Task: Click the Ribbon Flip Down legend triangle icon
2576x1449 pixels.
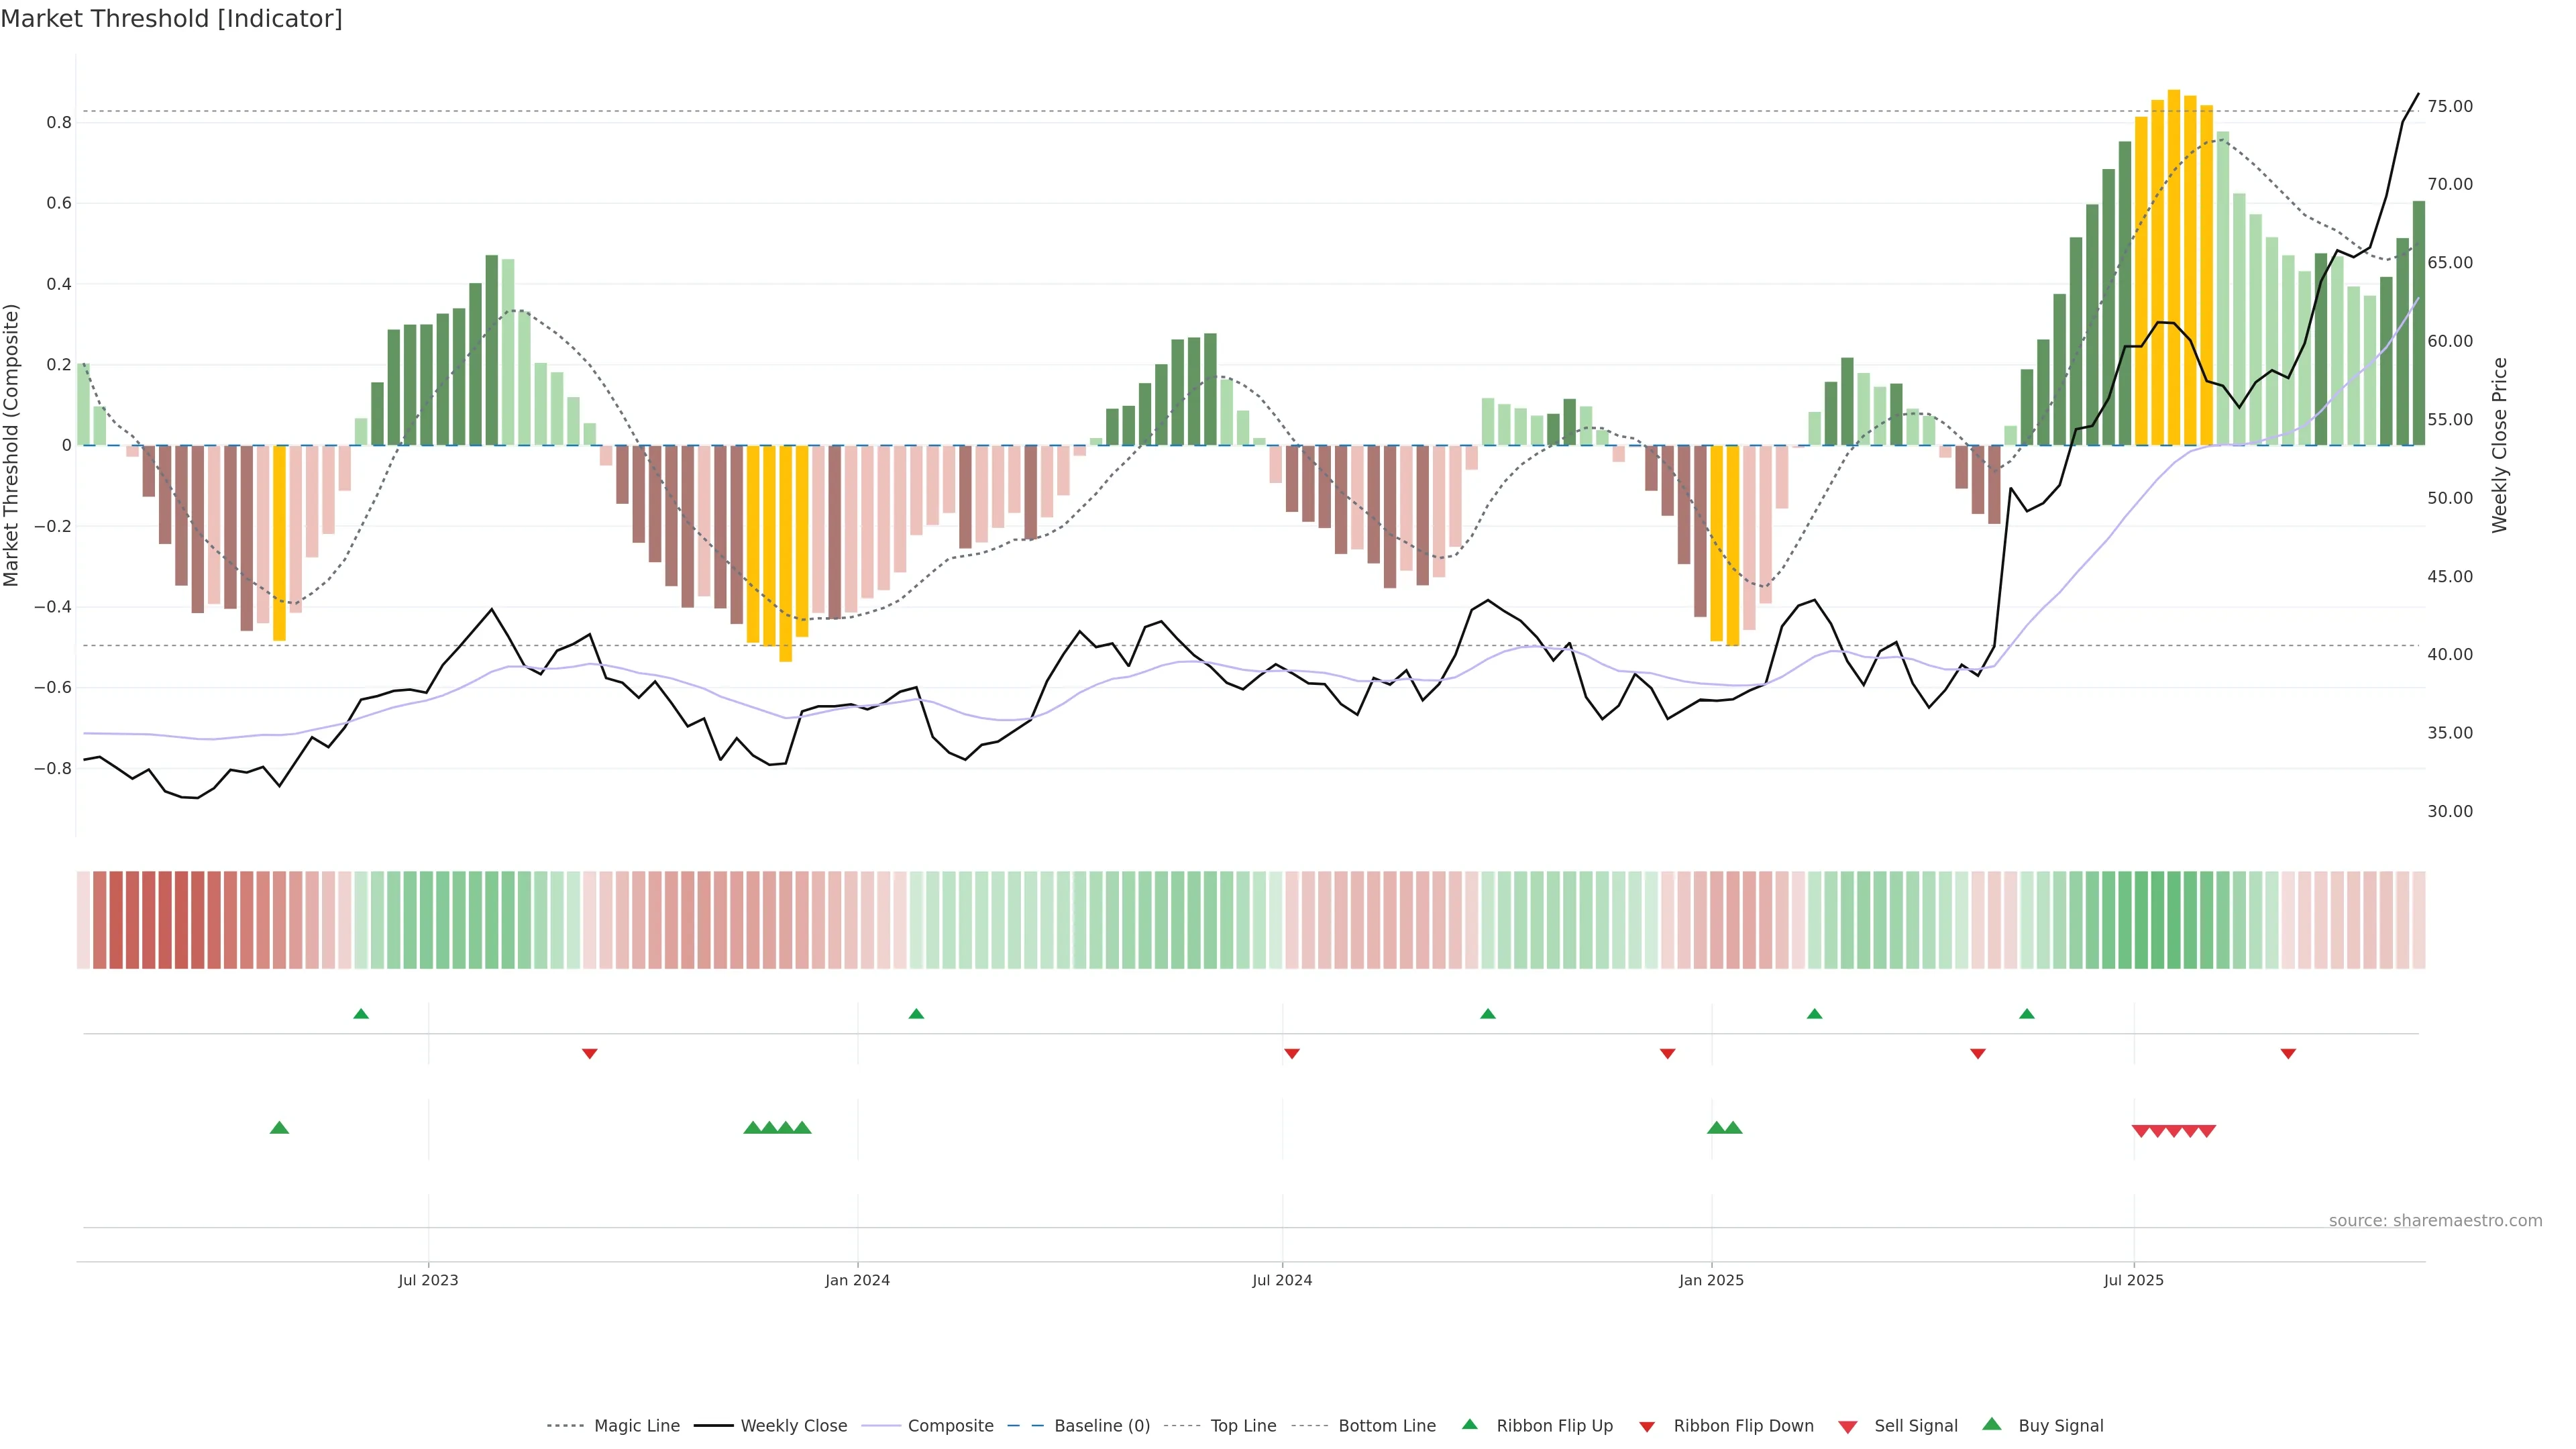Action: pos(1647,1427)
